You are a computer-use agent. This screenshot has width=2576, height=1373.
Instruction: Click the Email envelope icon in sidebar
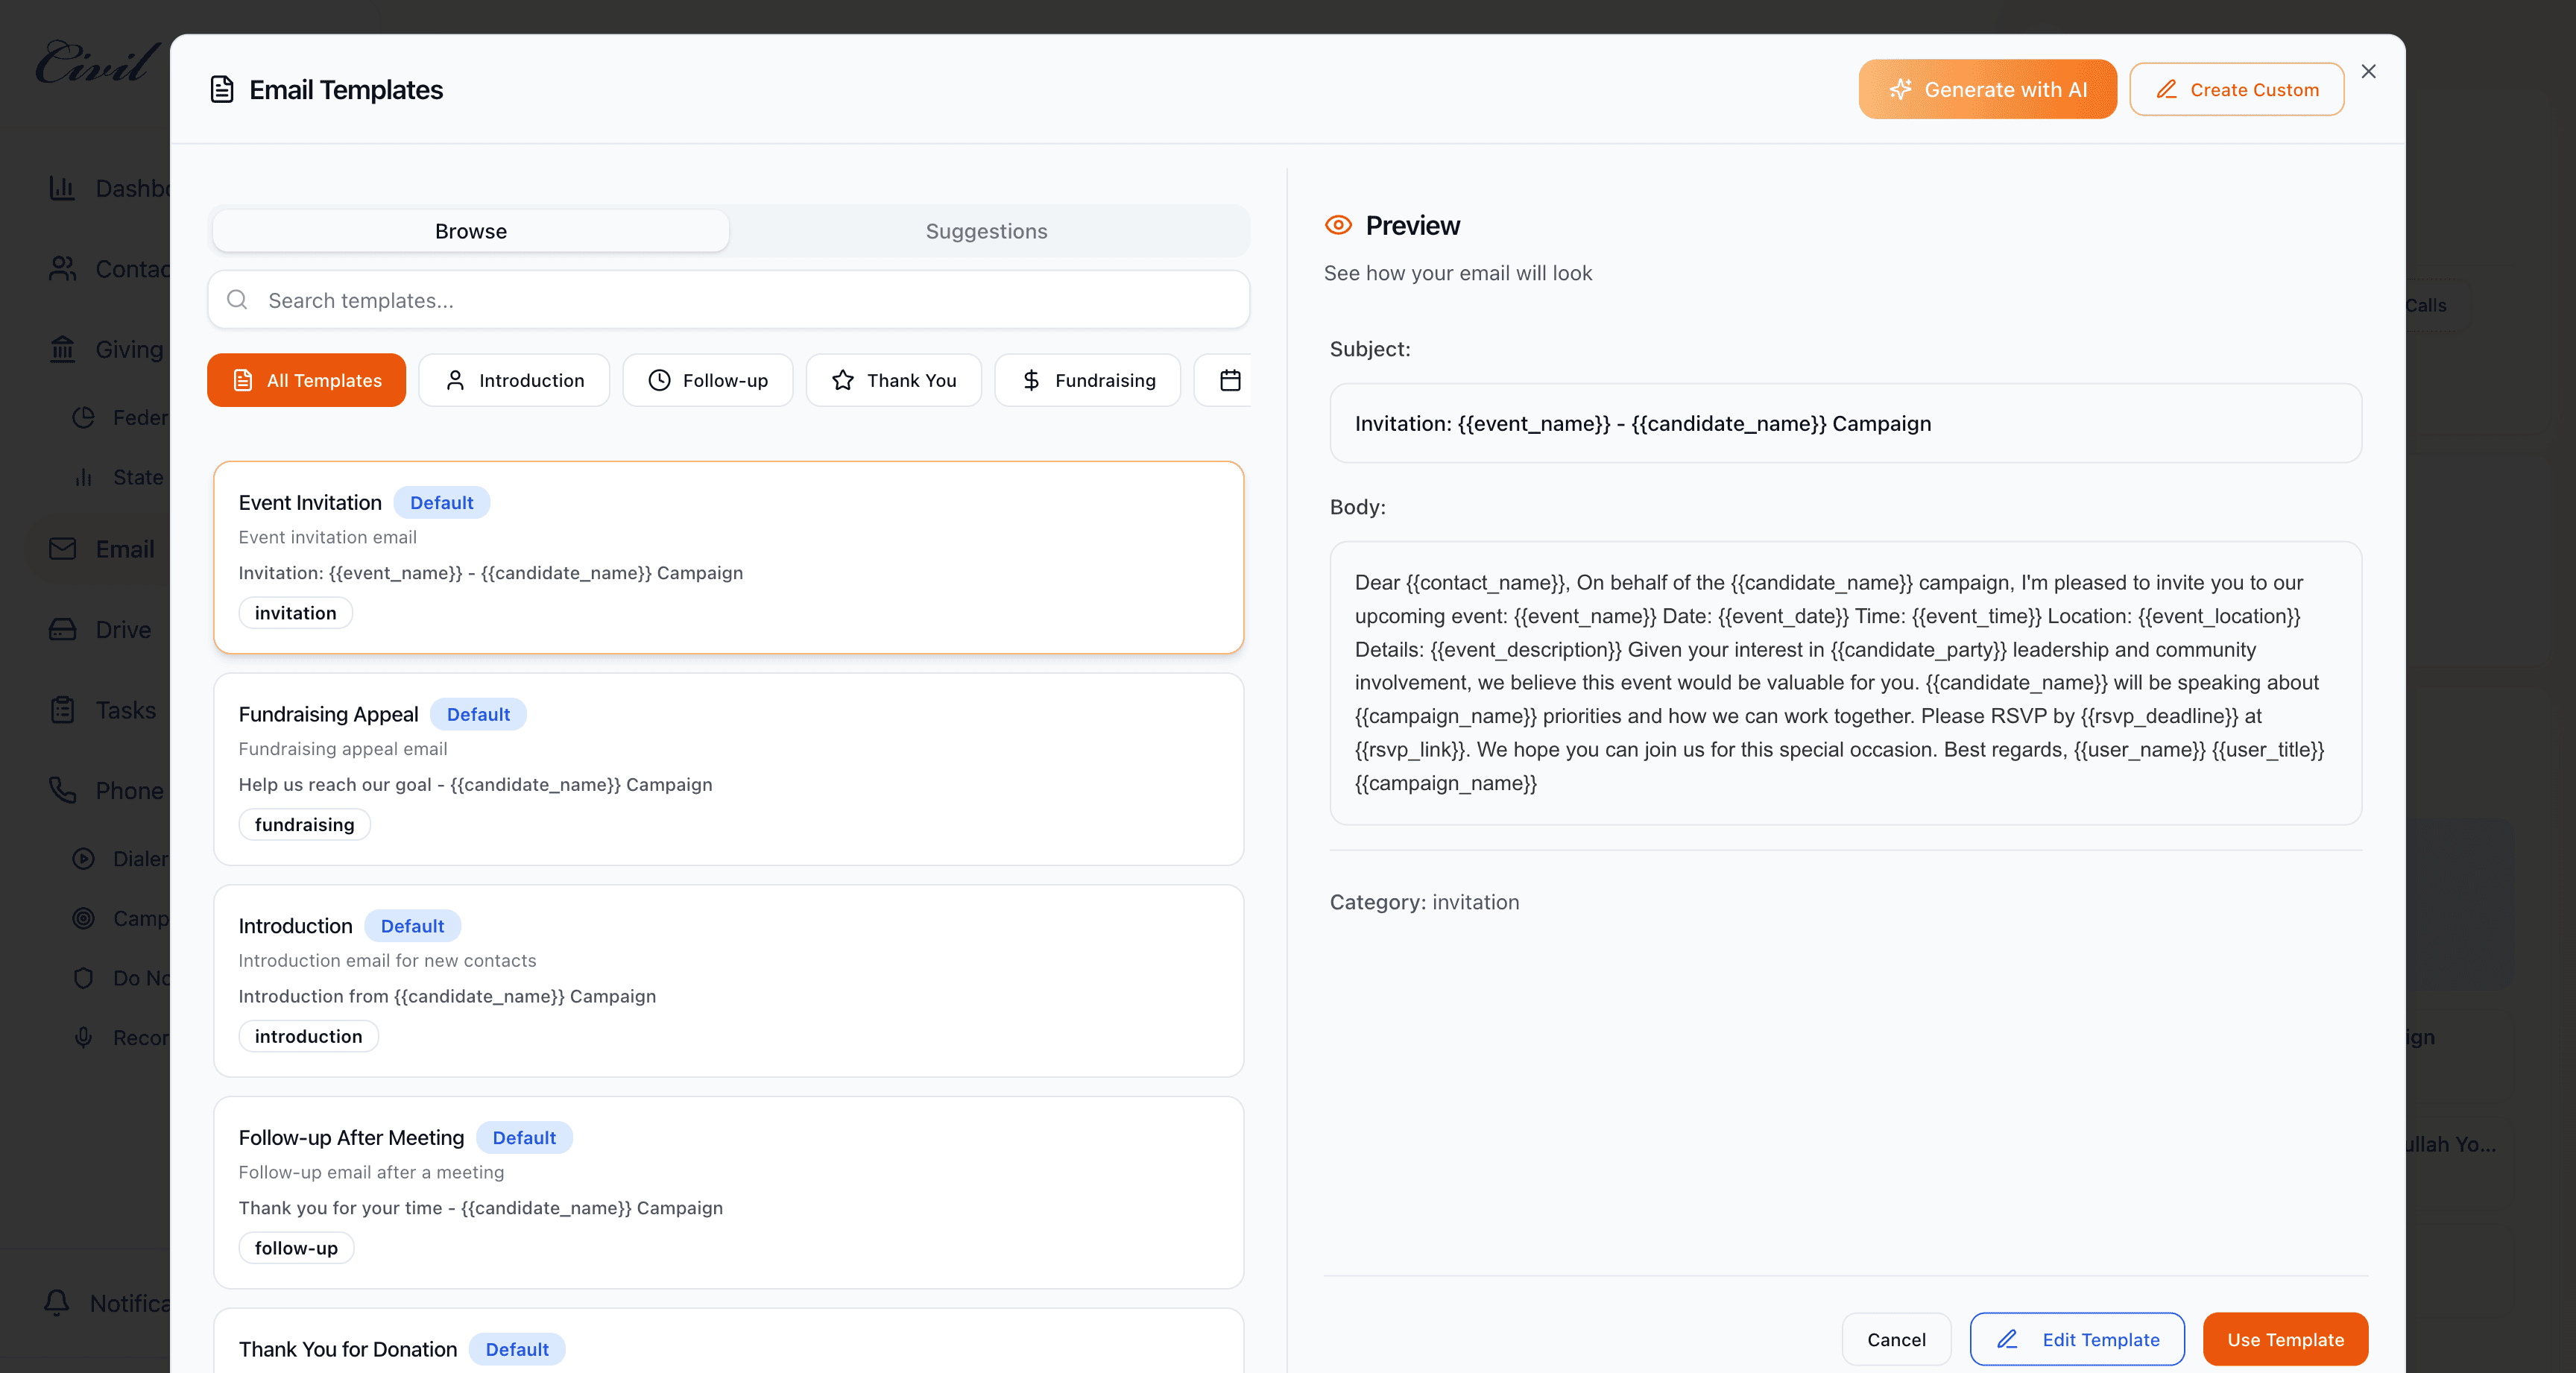(62, 549)
